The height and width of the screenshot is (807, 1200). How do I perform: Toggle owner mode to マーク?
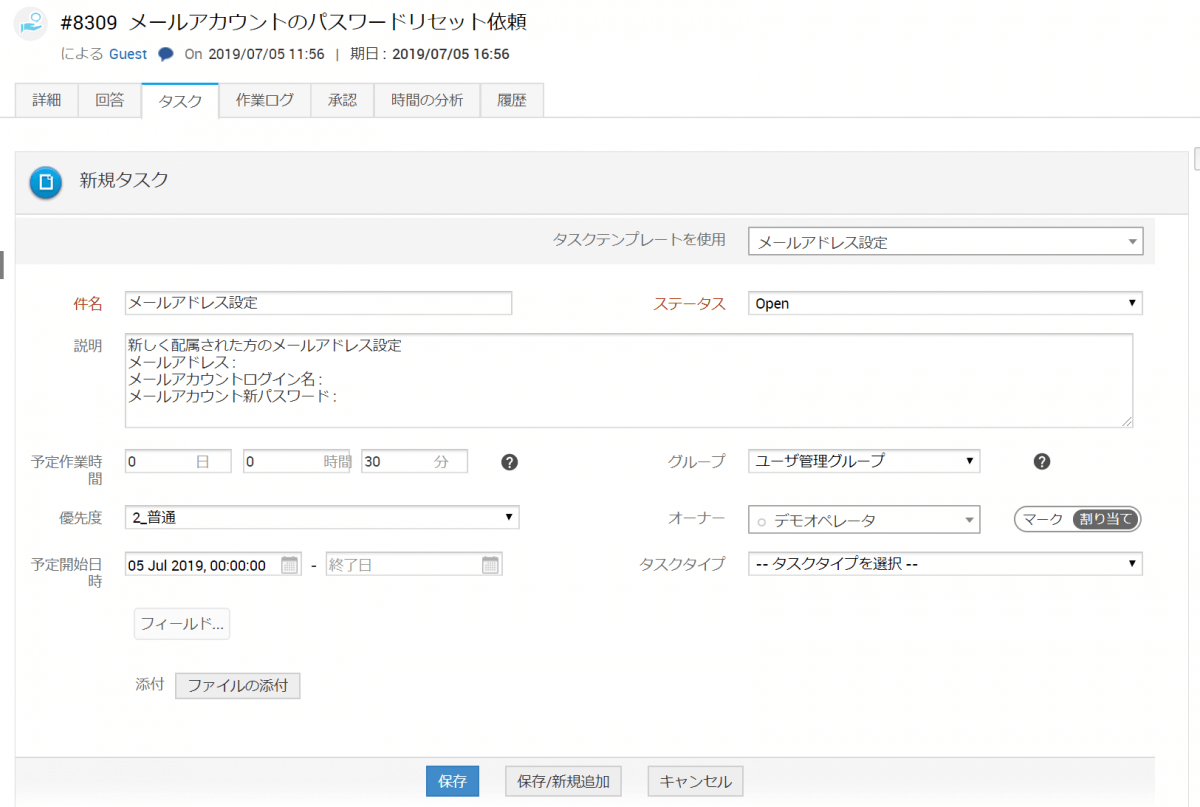[1042, 520]
